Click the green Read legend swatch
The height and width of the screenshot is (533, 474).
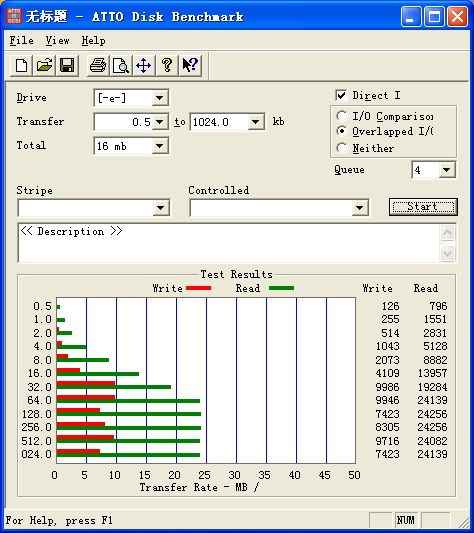281,288
